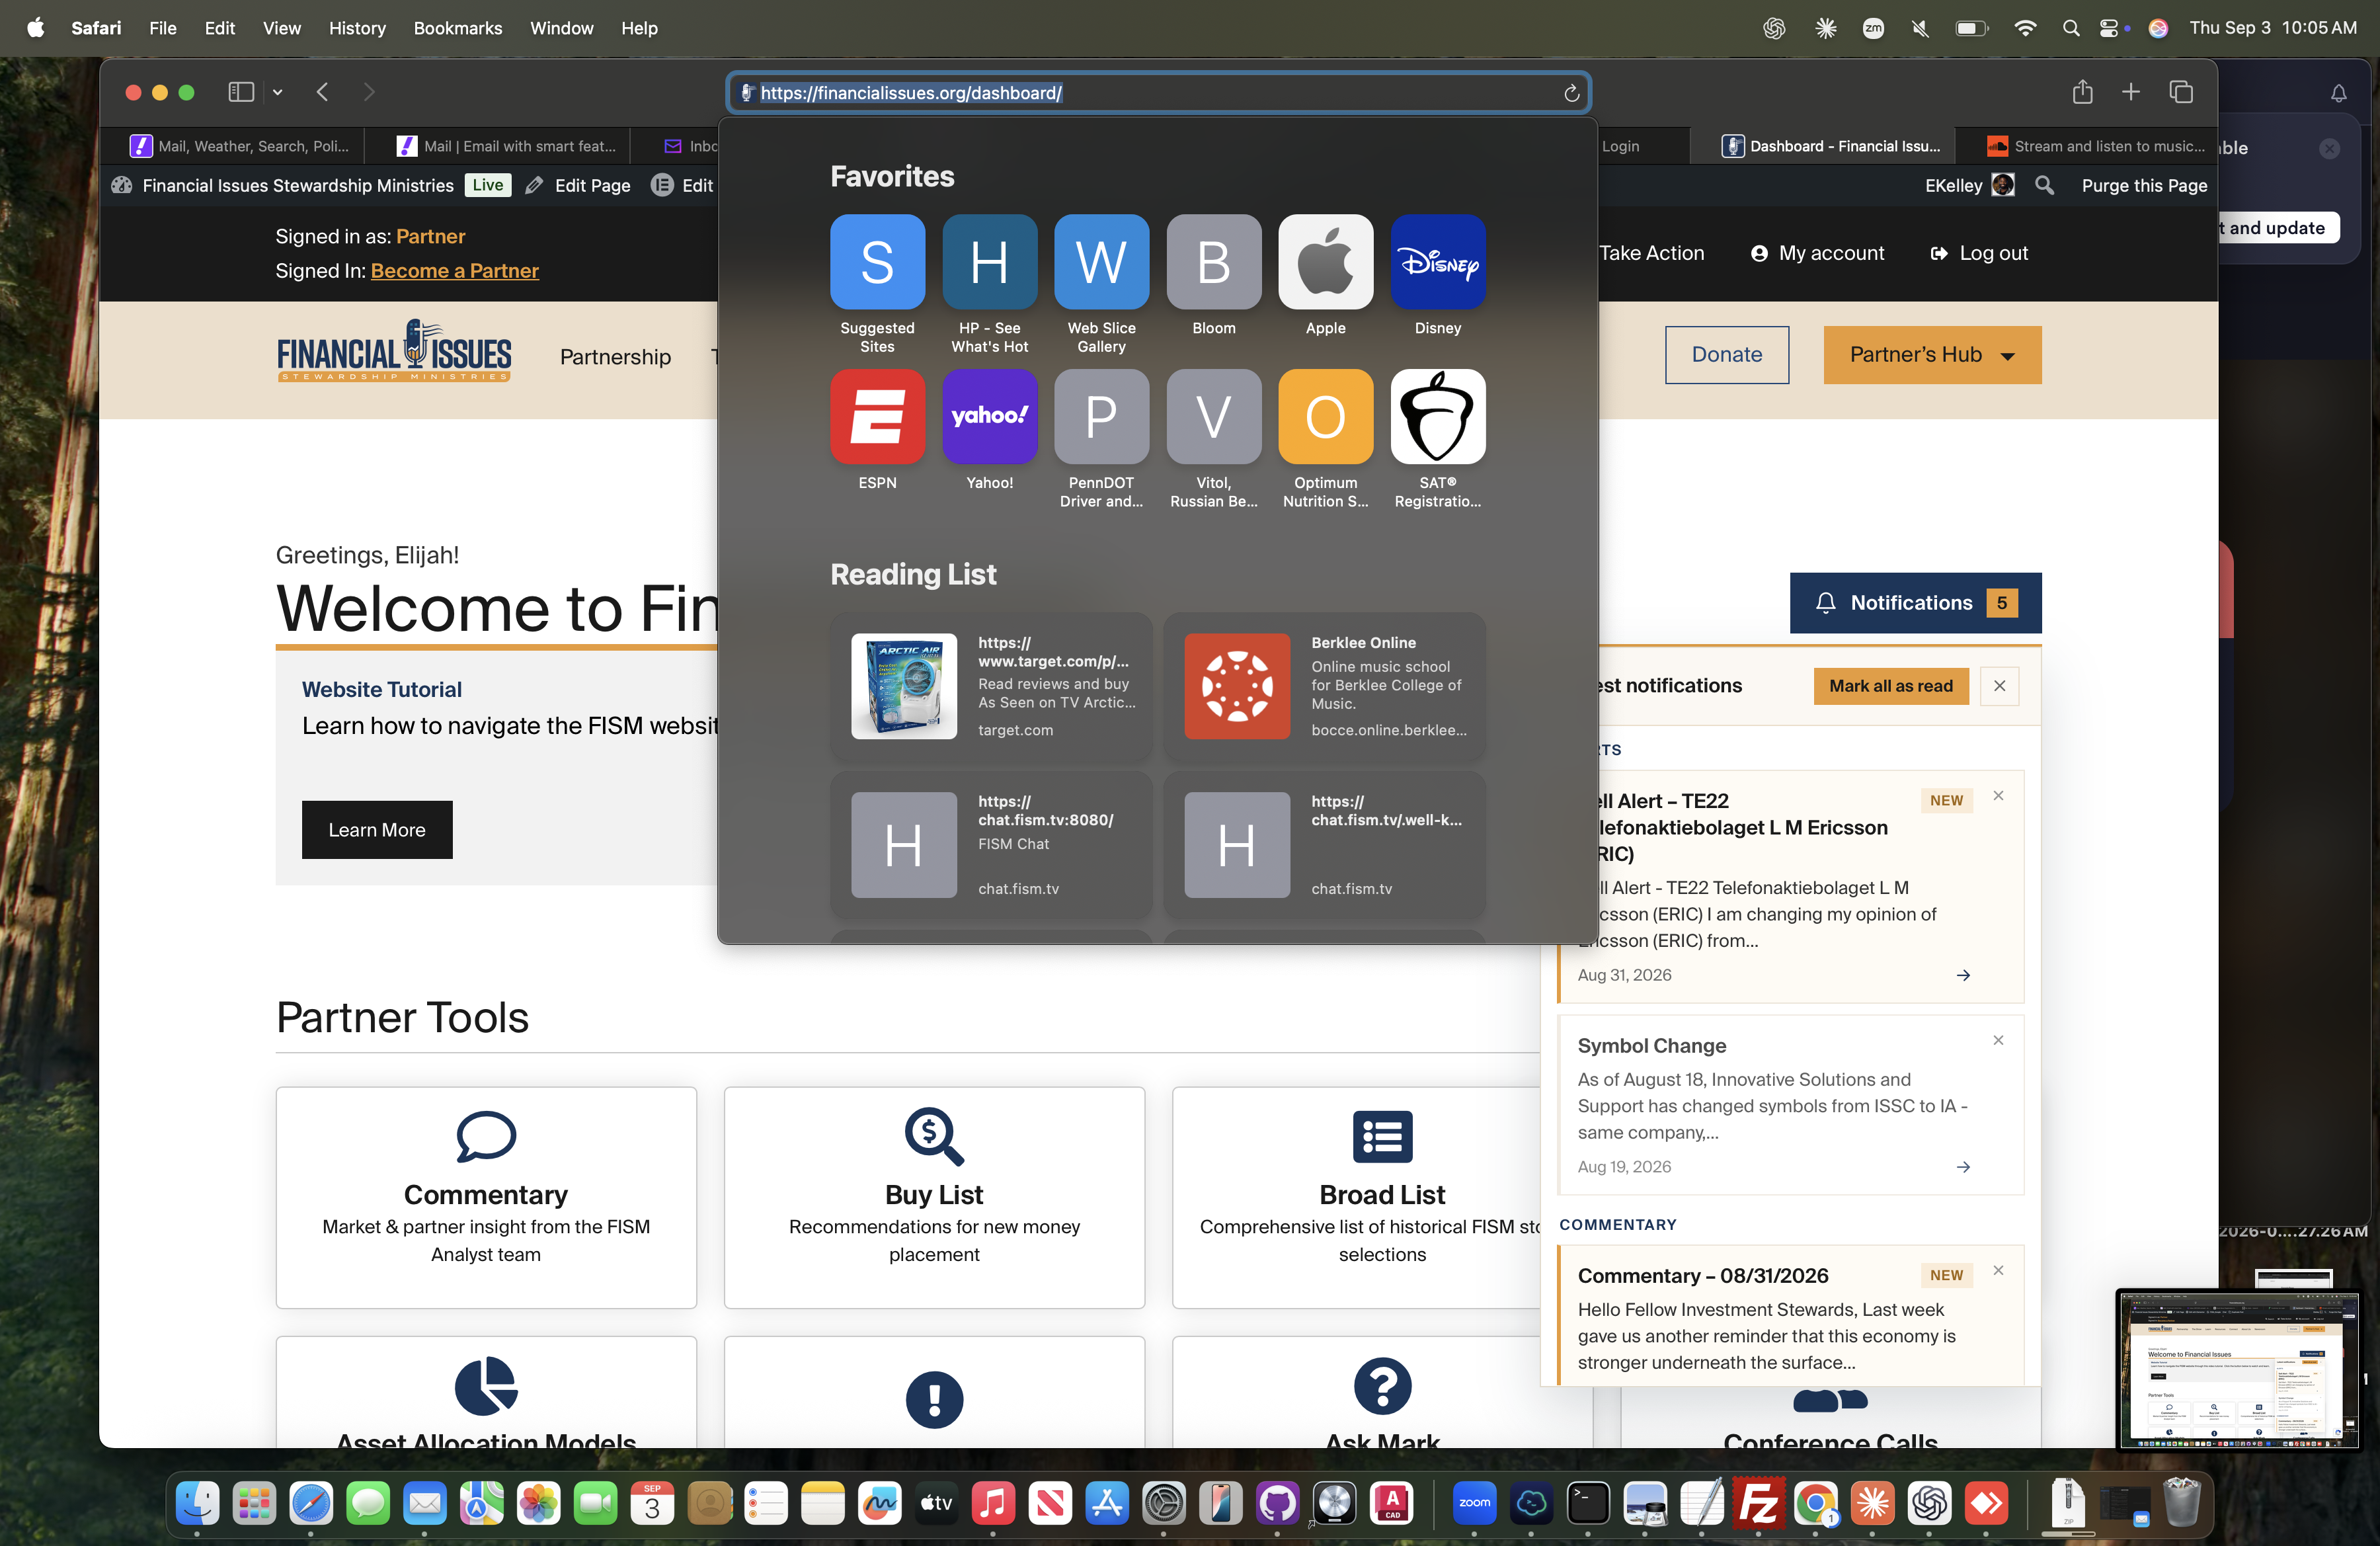
Task: Open the Asset Allocation Models pie chart card
Action: (x=486, y=1392)
